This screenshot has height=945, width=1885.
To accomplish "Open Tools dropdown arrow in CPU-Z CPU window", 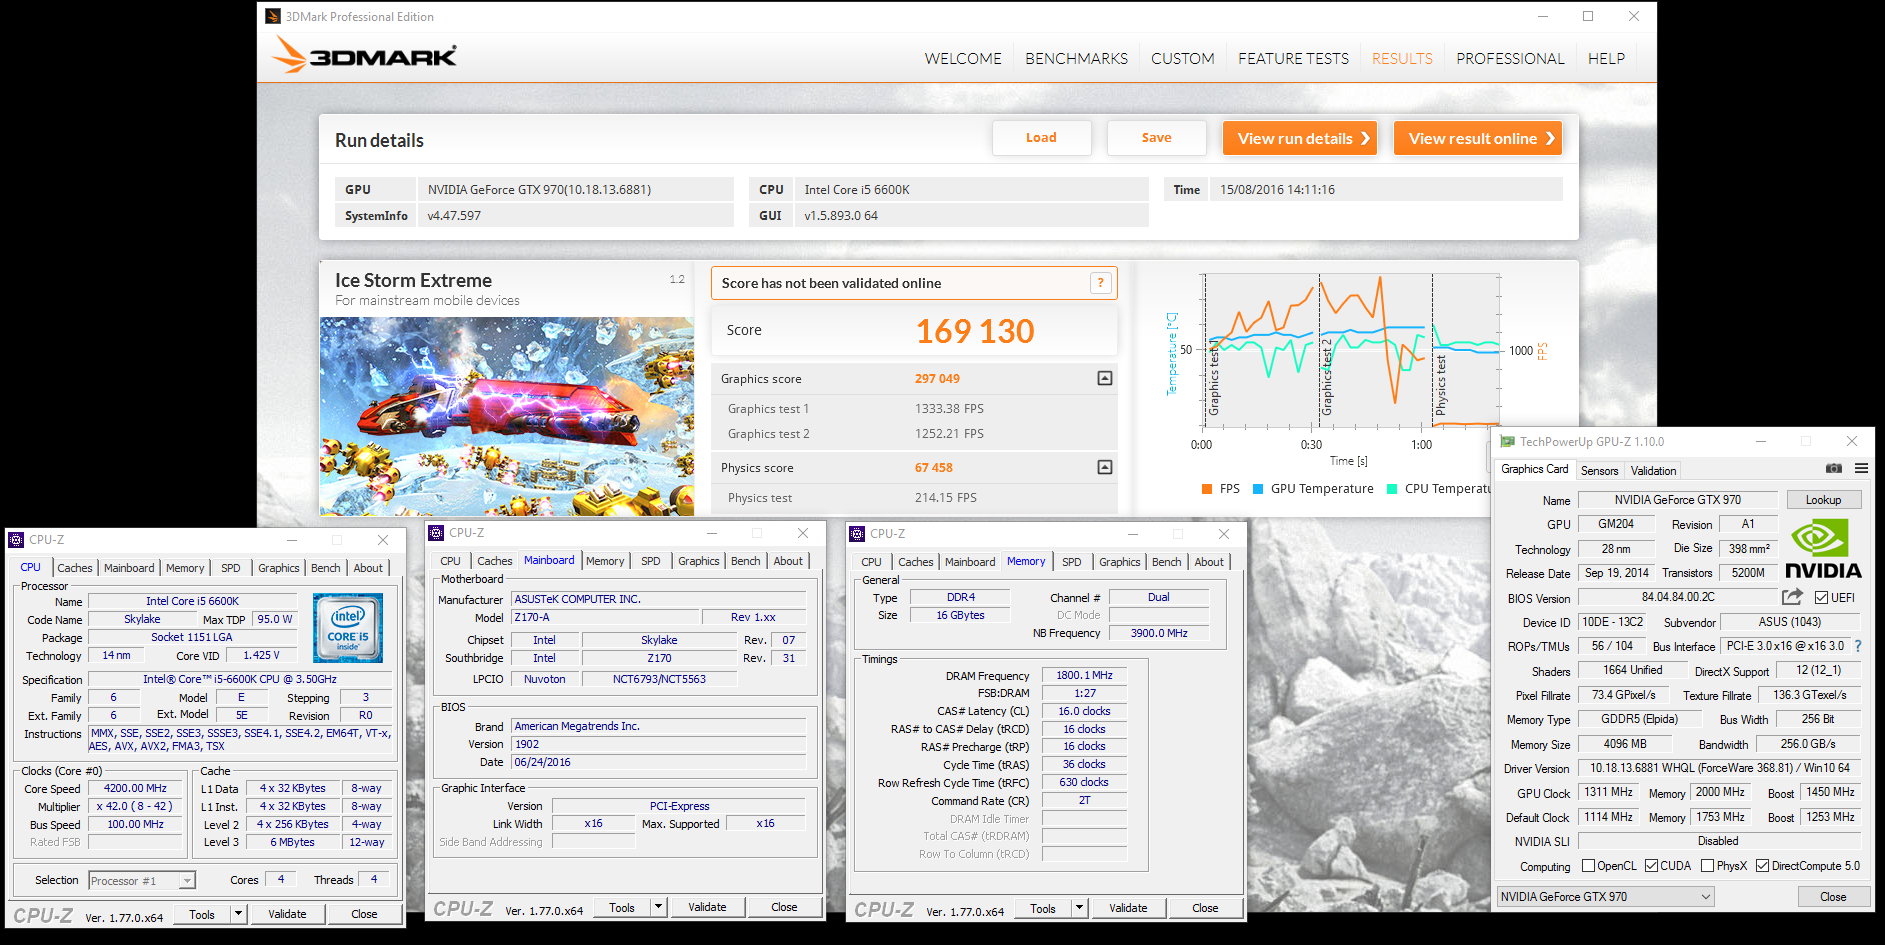I will (238, 914).
